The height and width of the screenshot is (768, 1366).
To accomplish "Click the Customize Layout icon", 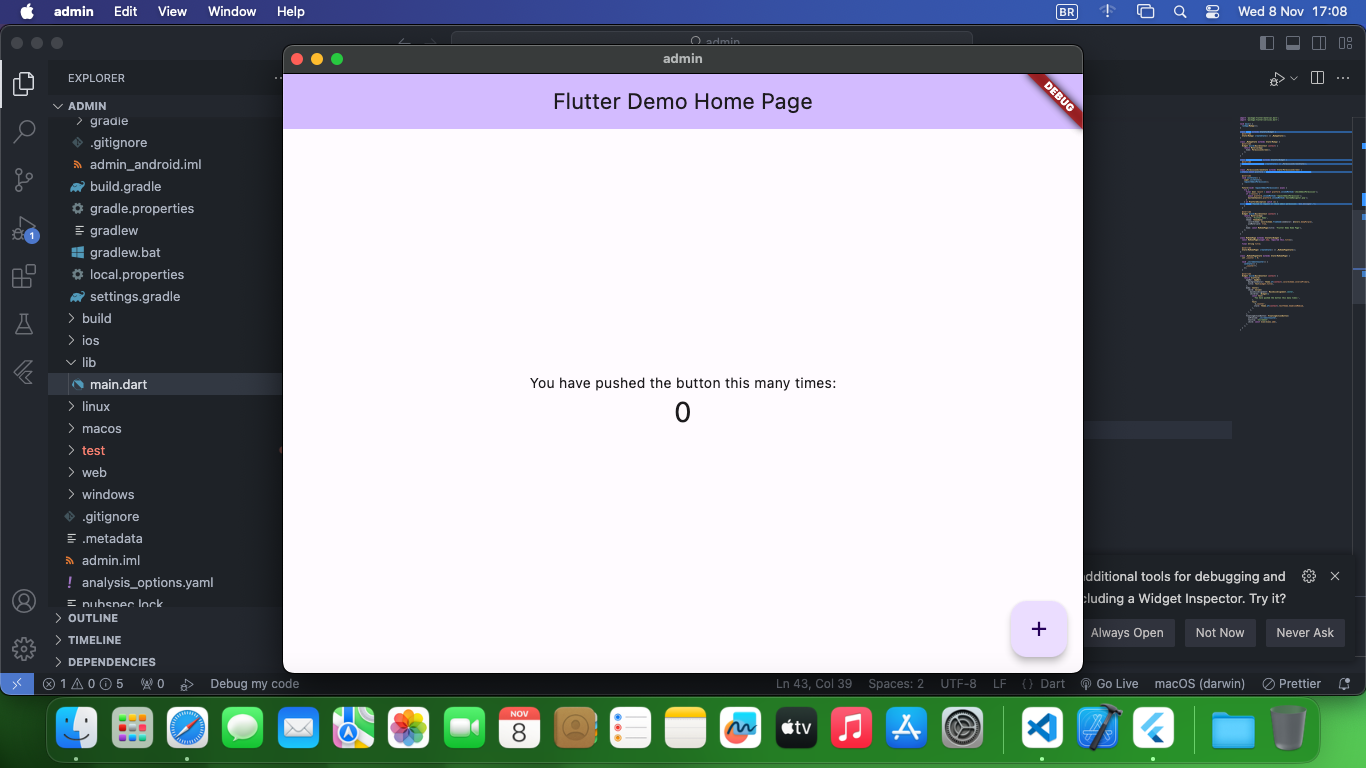I will (1345, 43).
